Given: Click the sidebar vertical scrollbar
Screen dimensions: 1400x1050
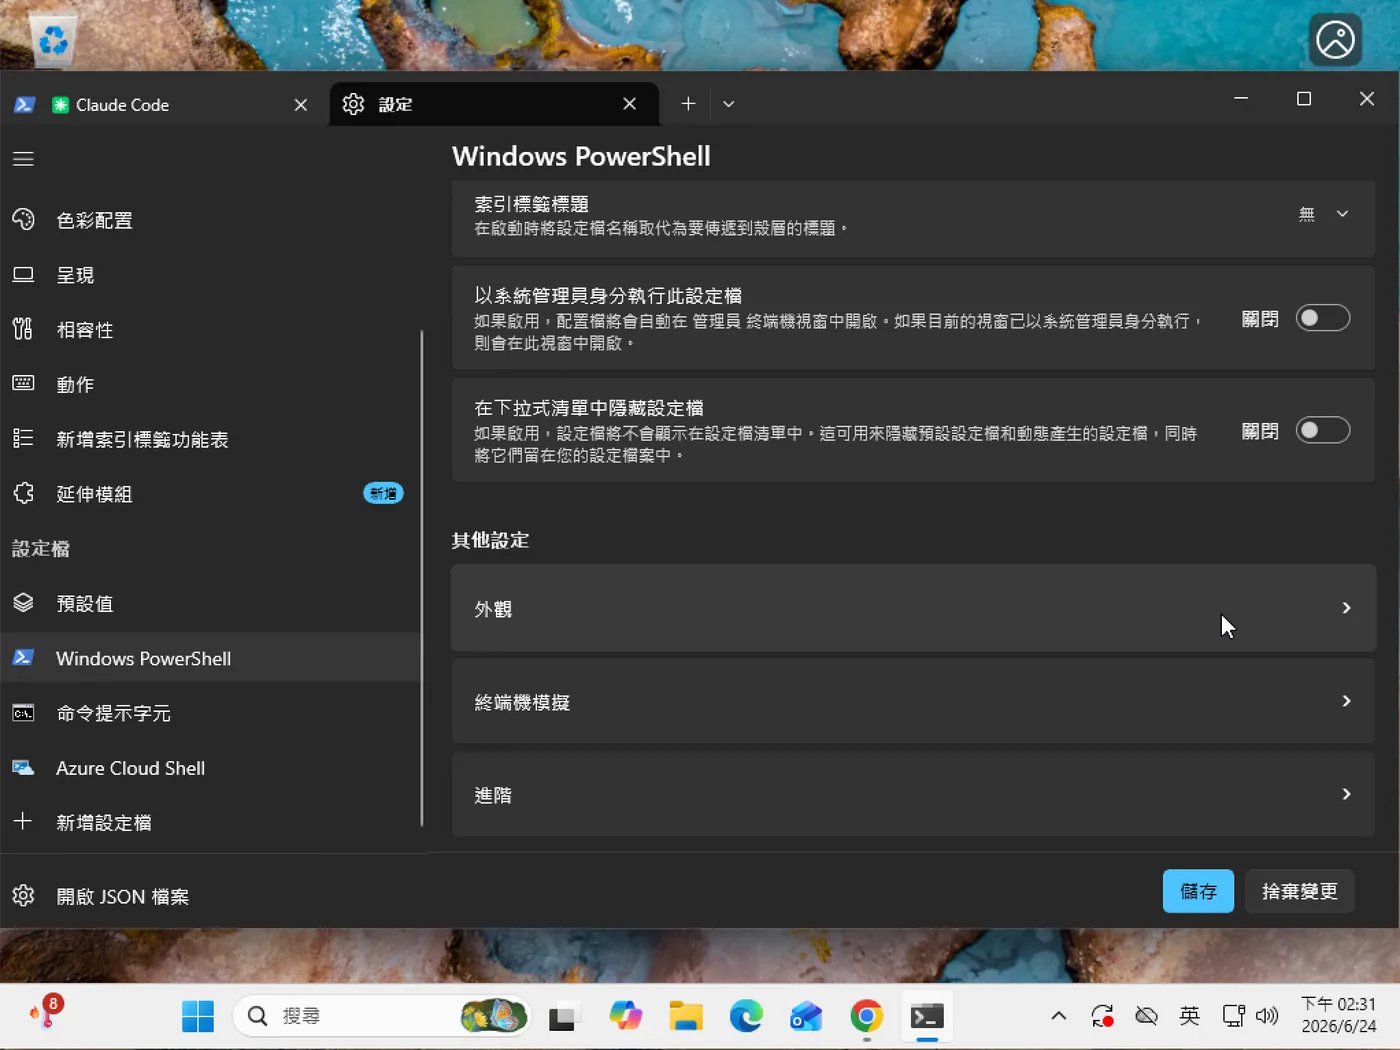Looking at the screenshot, I should point(422,578).
